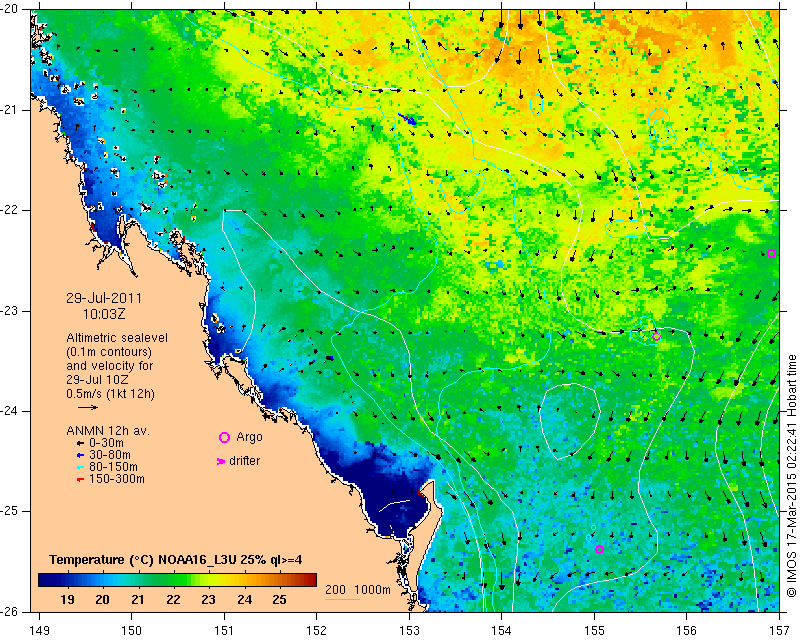Viewport: 800px width, 640px height.
Task: Click the 0.5m/s velocity scale arrow
Action: tap(88, 407)
